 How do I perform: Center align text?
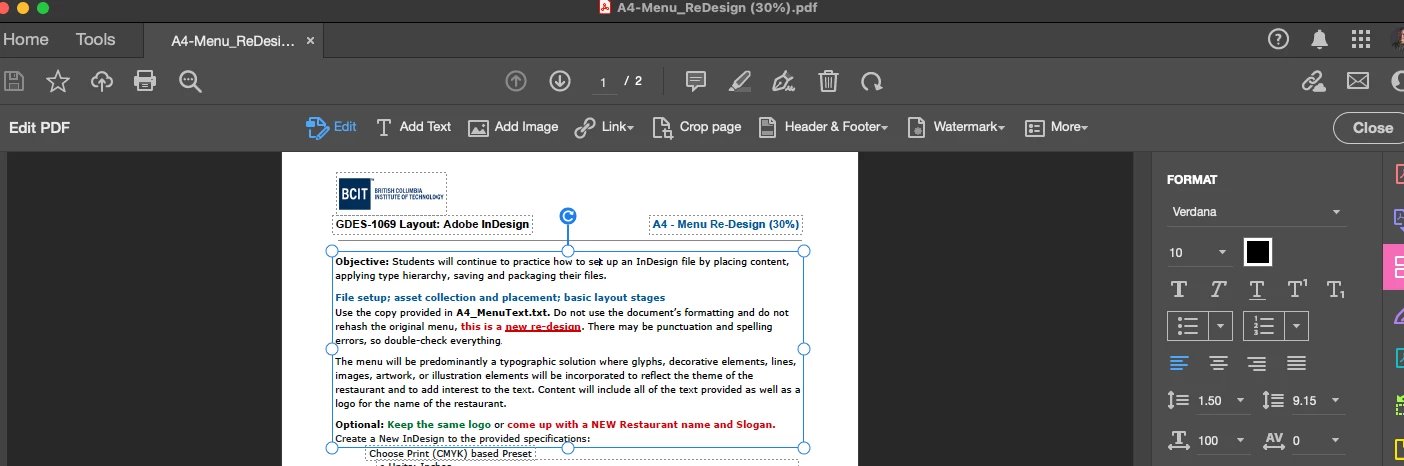1218,363
